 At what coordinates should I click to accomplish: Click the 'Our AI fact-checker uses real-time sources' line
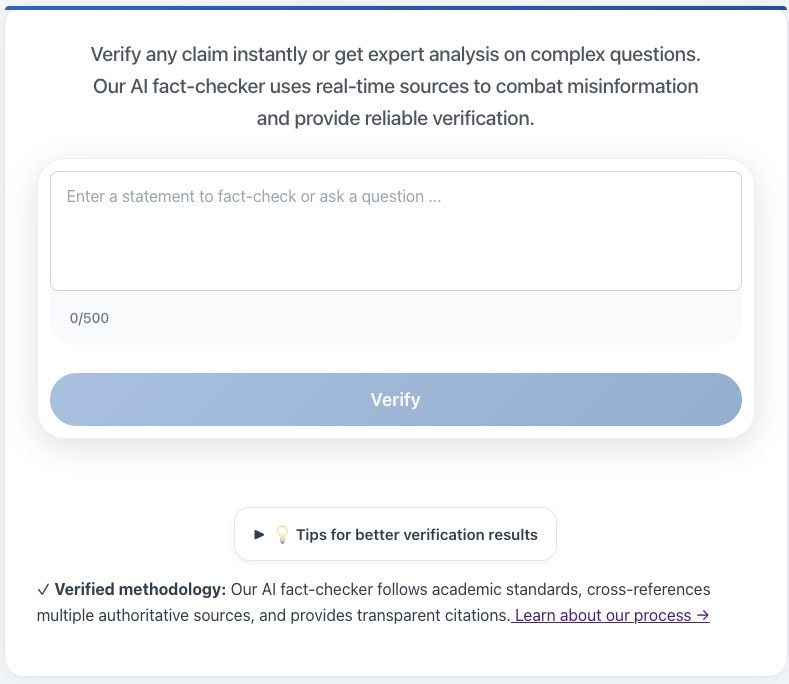(396, 87)
